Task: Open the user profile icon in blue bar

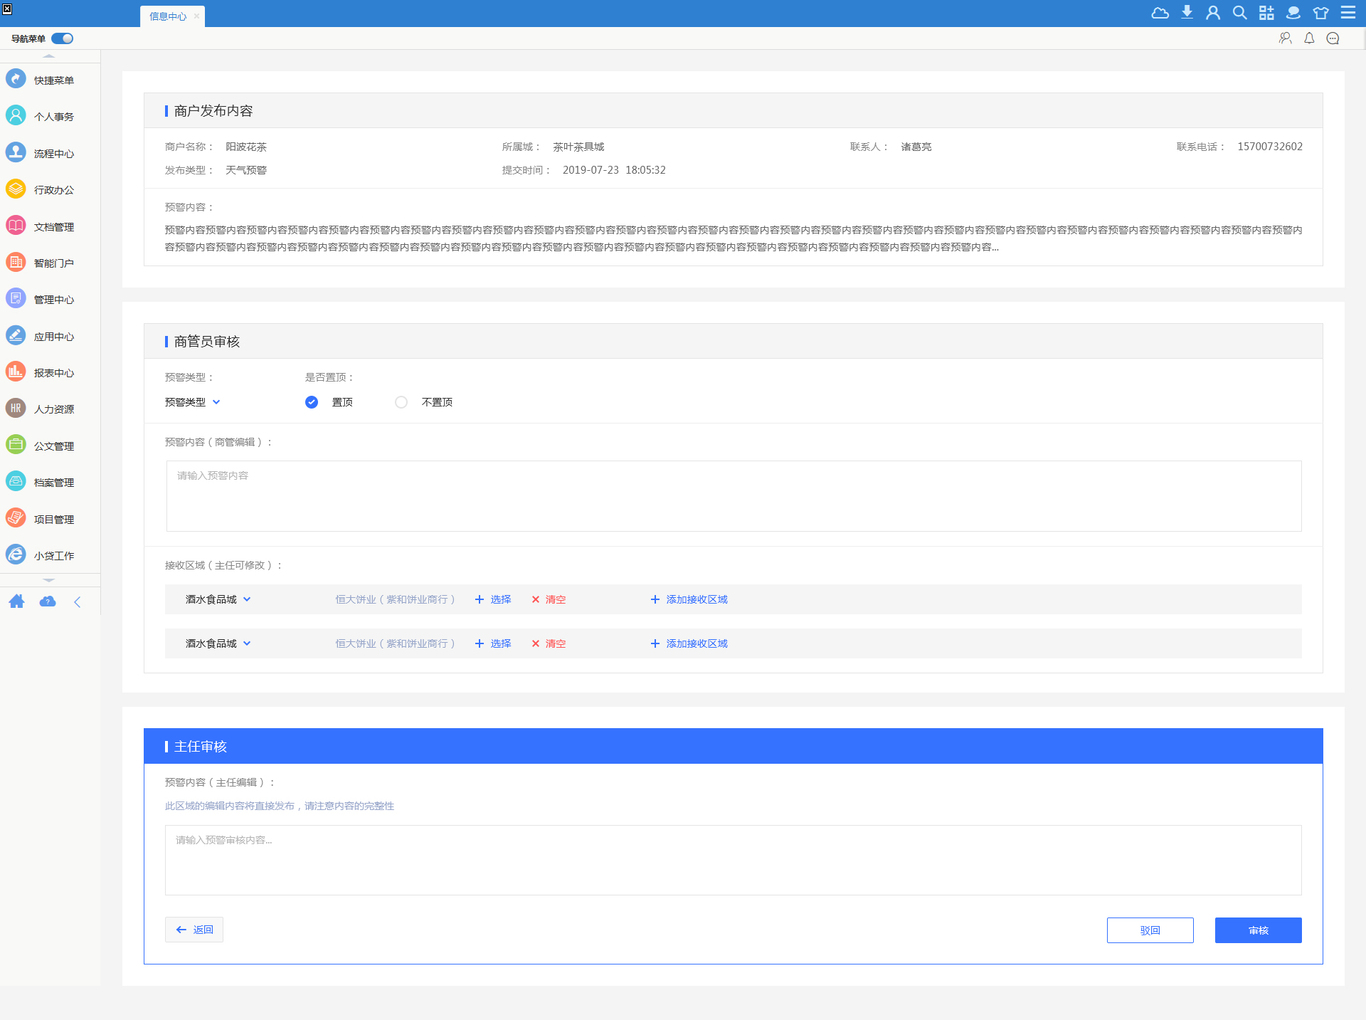Action: pos(1213,13)
